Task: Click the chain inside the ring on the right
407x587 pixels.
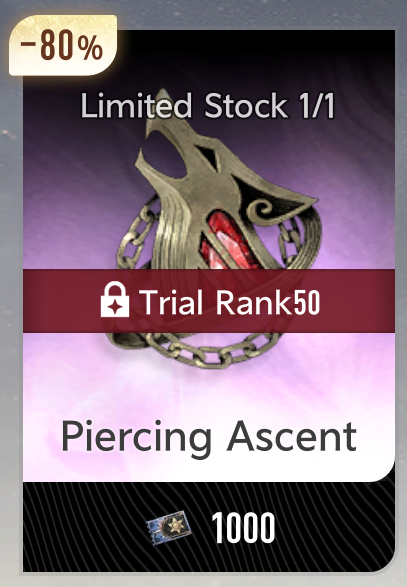Action: [291, 241]
